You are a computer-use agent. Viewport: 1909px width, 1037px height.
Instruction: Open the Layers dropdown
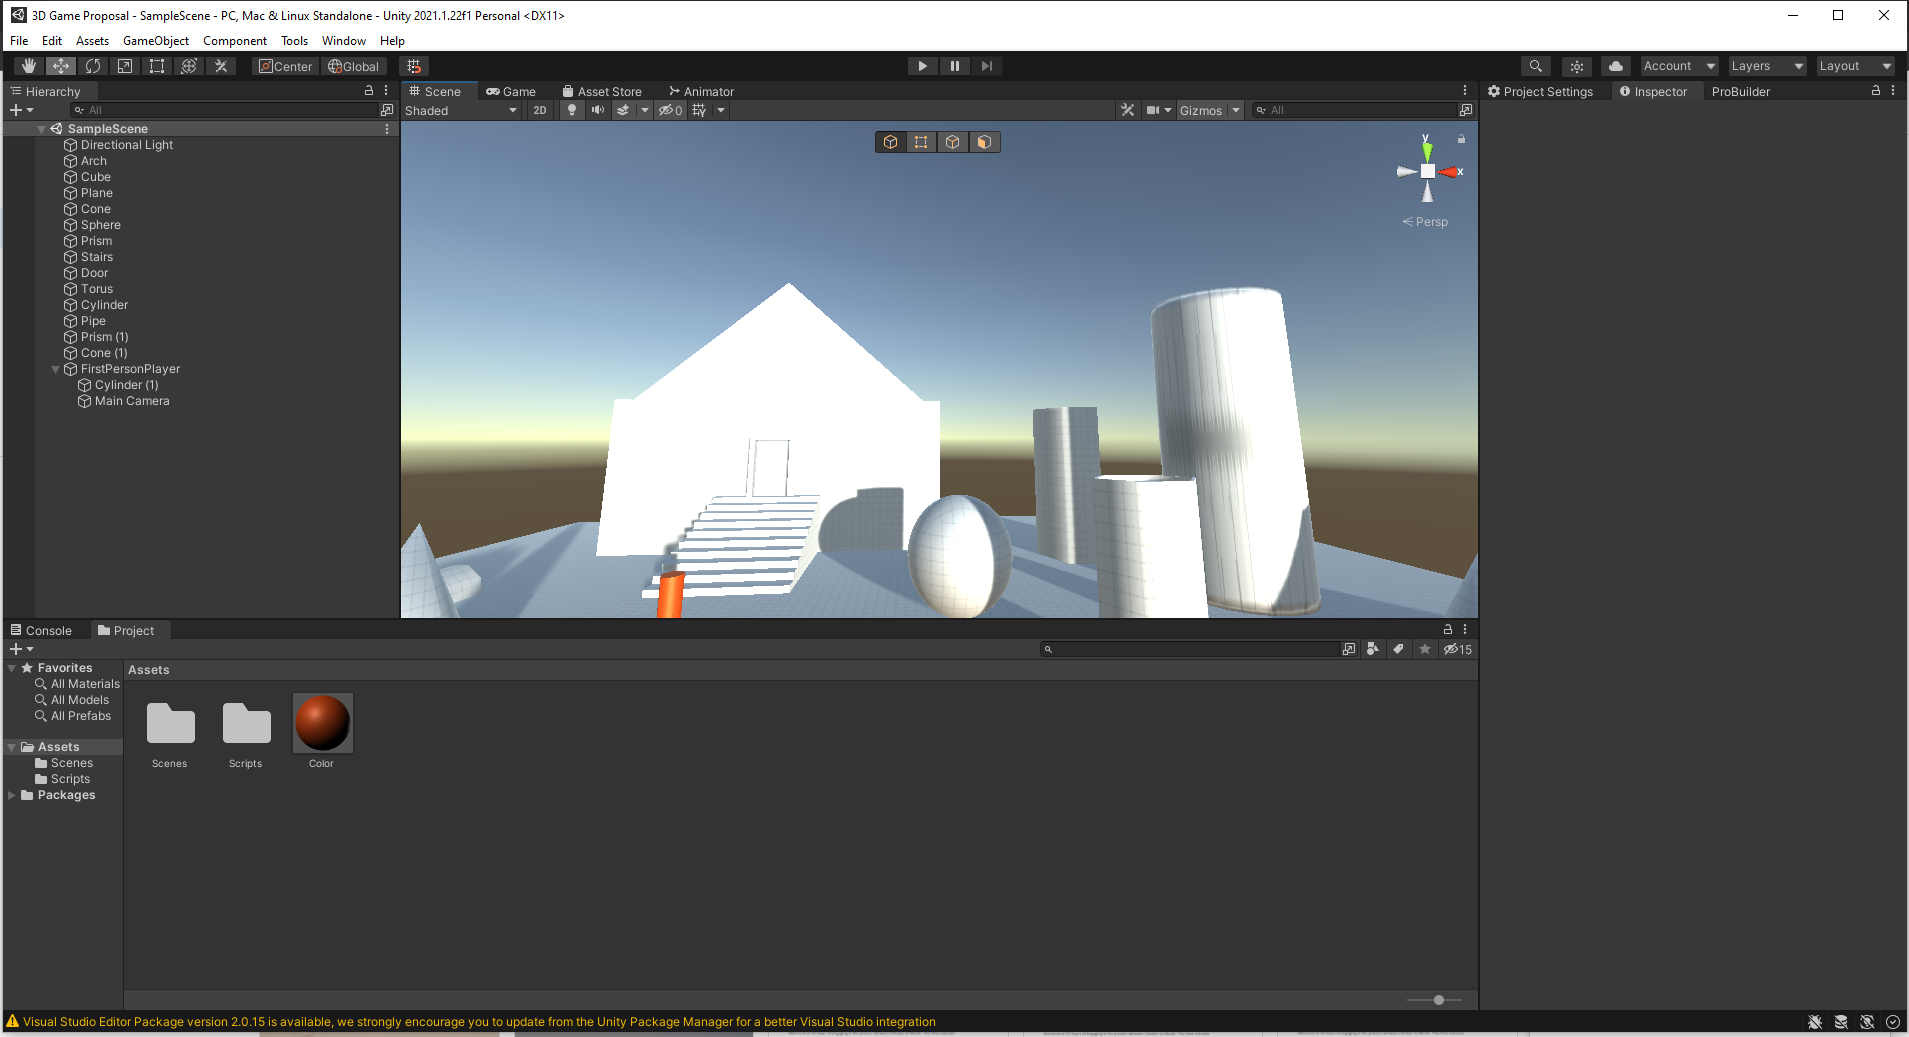pyautogui.click(x=1766, y=66)
